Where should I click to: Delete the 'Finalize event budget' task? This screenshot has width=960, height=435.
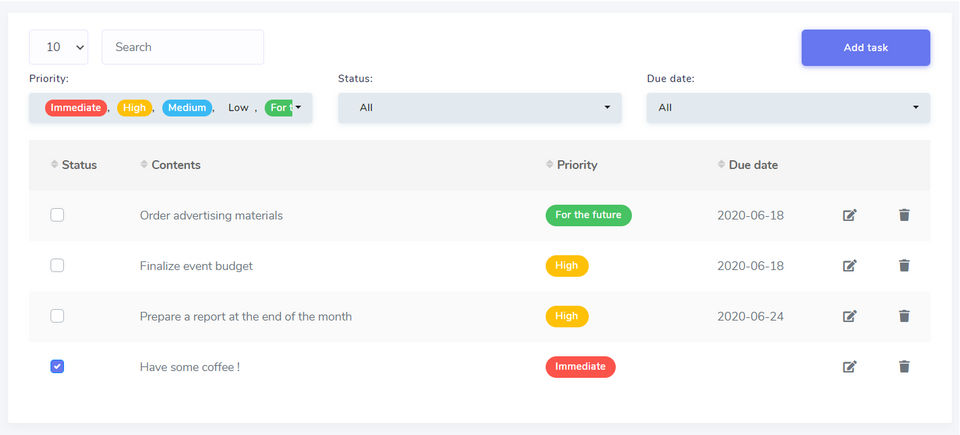[x=904, y=266]
